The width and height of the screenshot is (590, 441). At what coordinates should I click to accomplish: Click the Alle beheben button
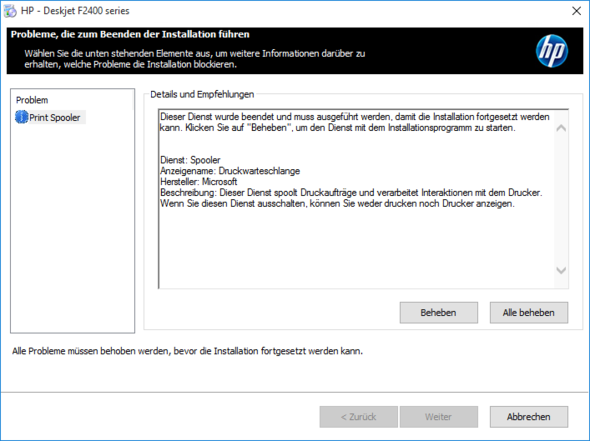529,312
